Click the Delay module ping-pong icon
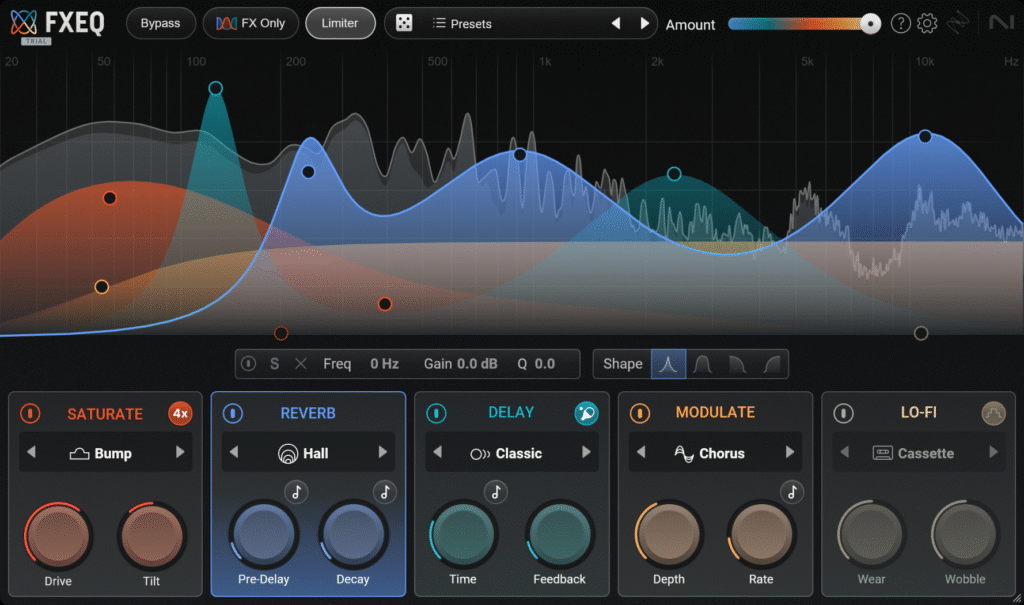The height and width of the screenshot is (605, 1024). pos(586,413)
